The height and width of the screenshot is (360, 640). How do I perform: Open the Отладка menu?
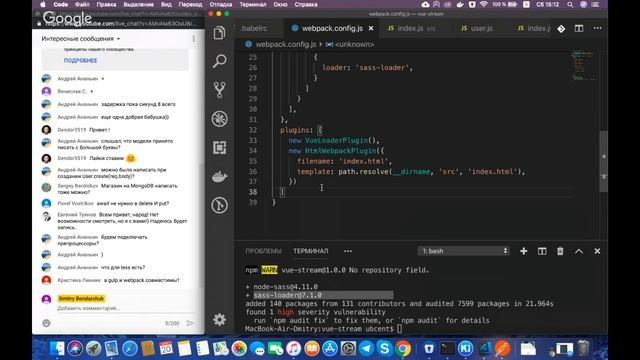click(221, 4)
